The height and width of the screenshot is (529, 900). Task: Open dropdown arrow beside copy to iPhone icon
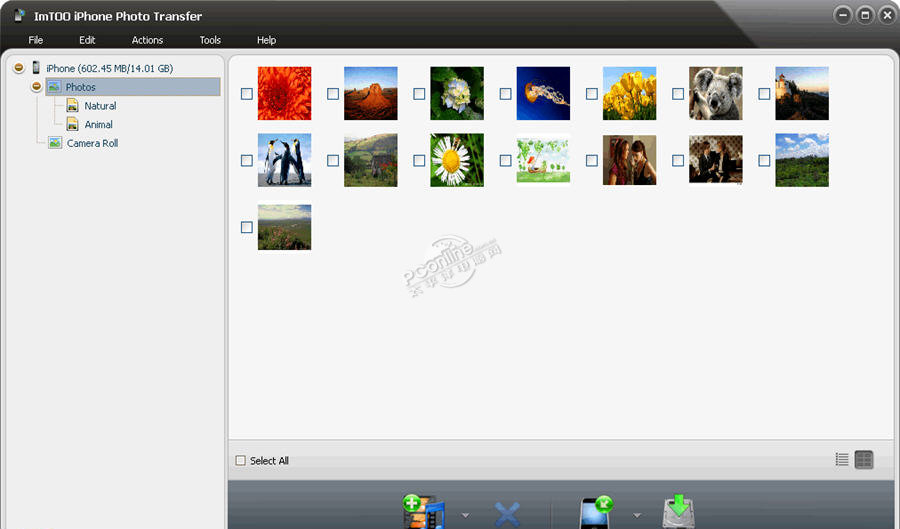tap(637, 515)
